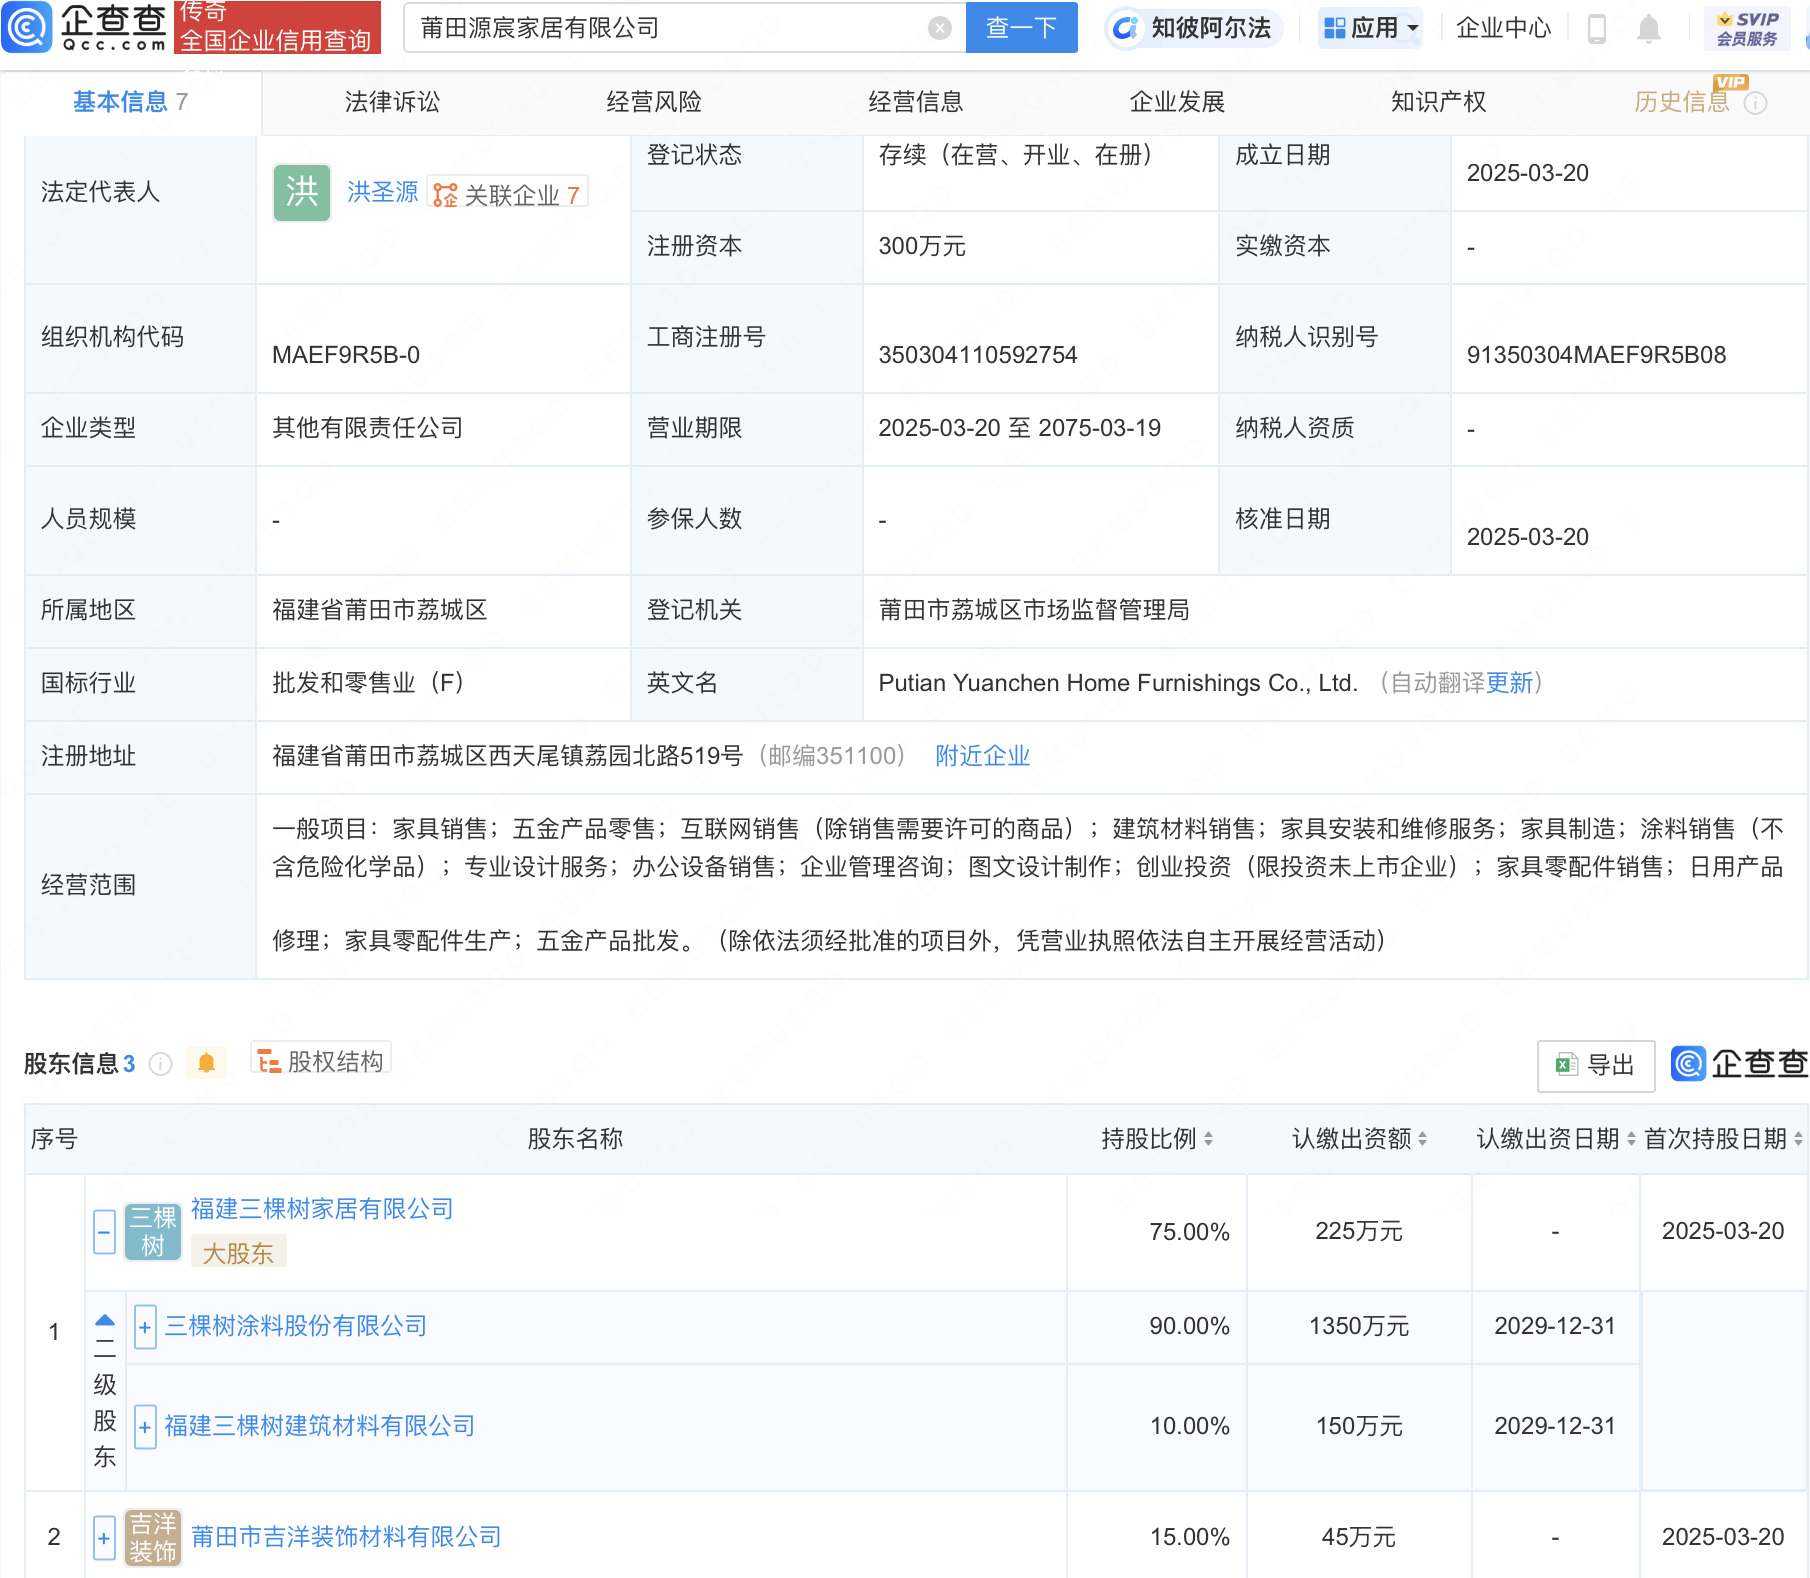Viewport: 1810px width, 1578px height.
Task: Export shareholder table with 导出
Action: [1596, 1066]
